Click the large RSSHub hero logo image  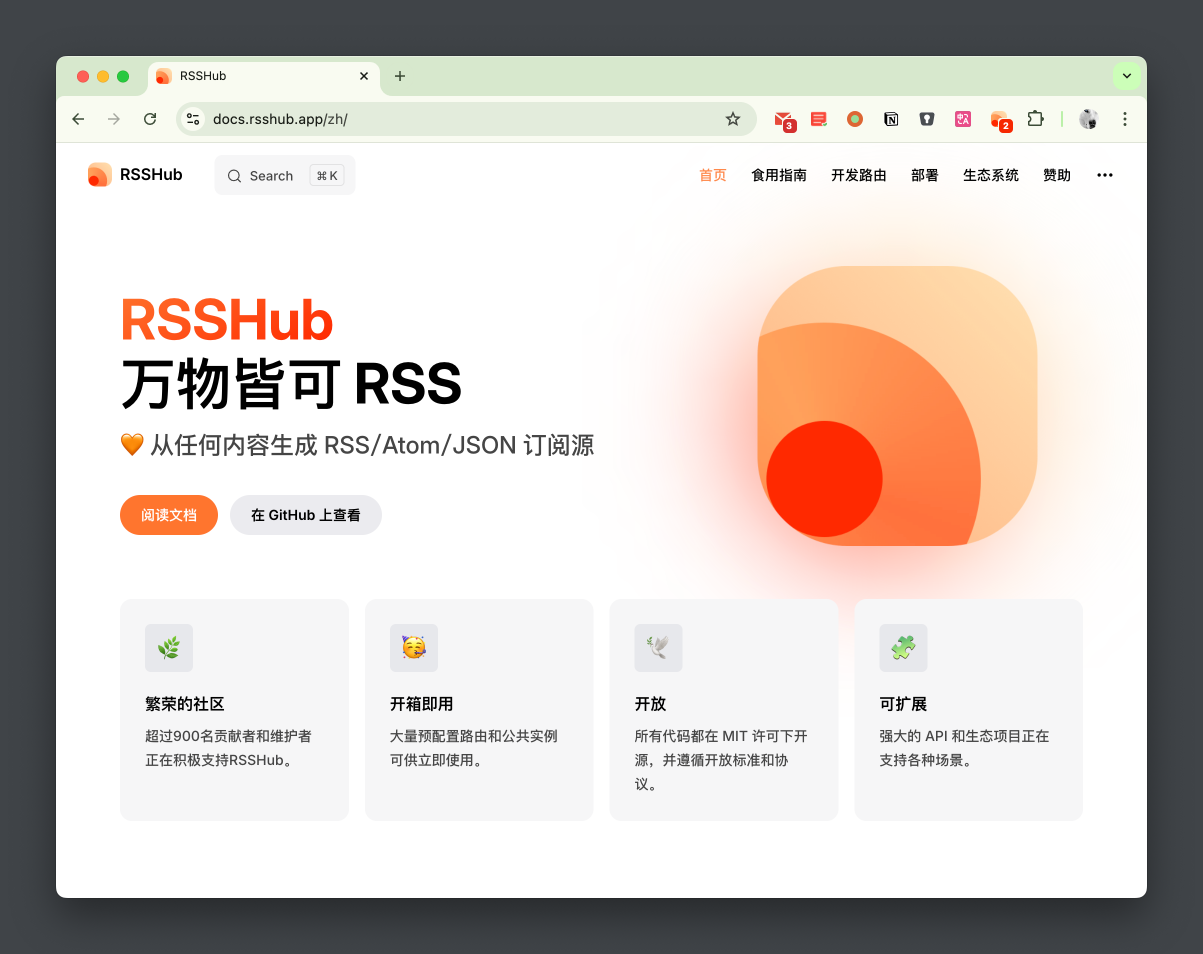click(897, 406)
